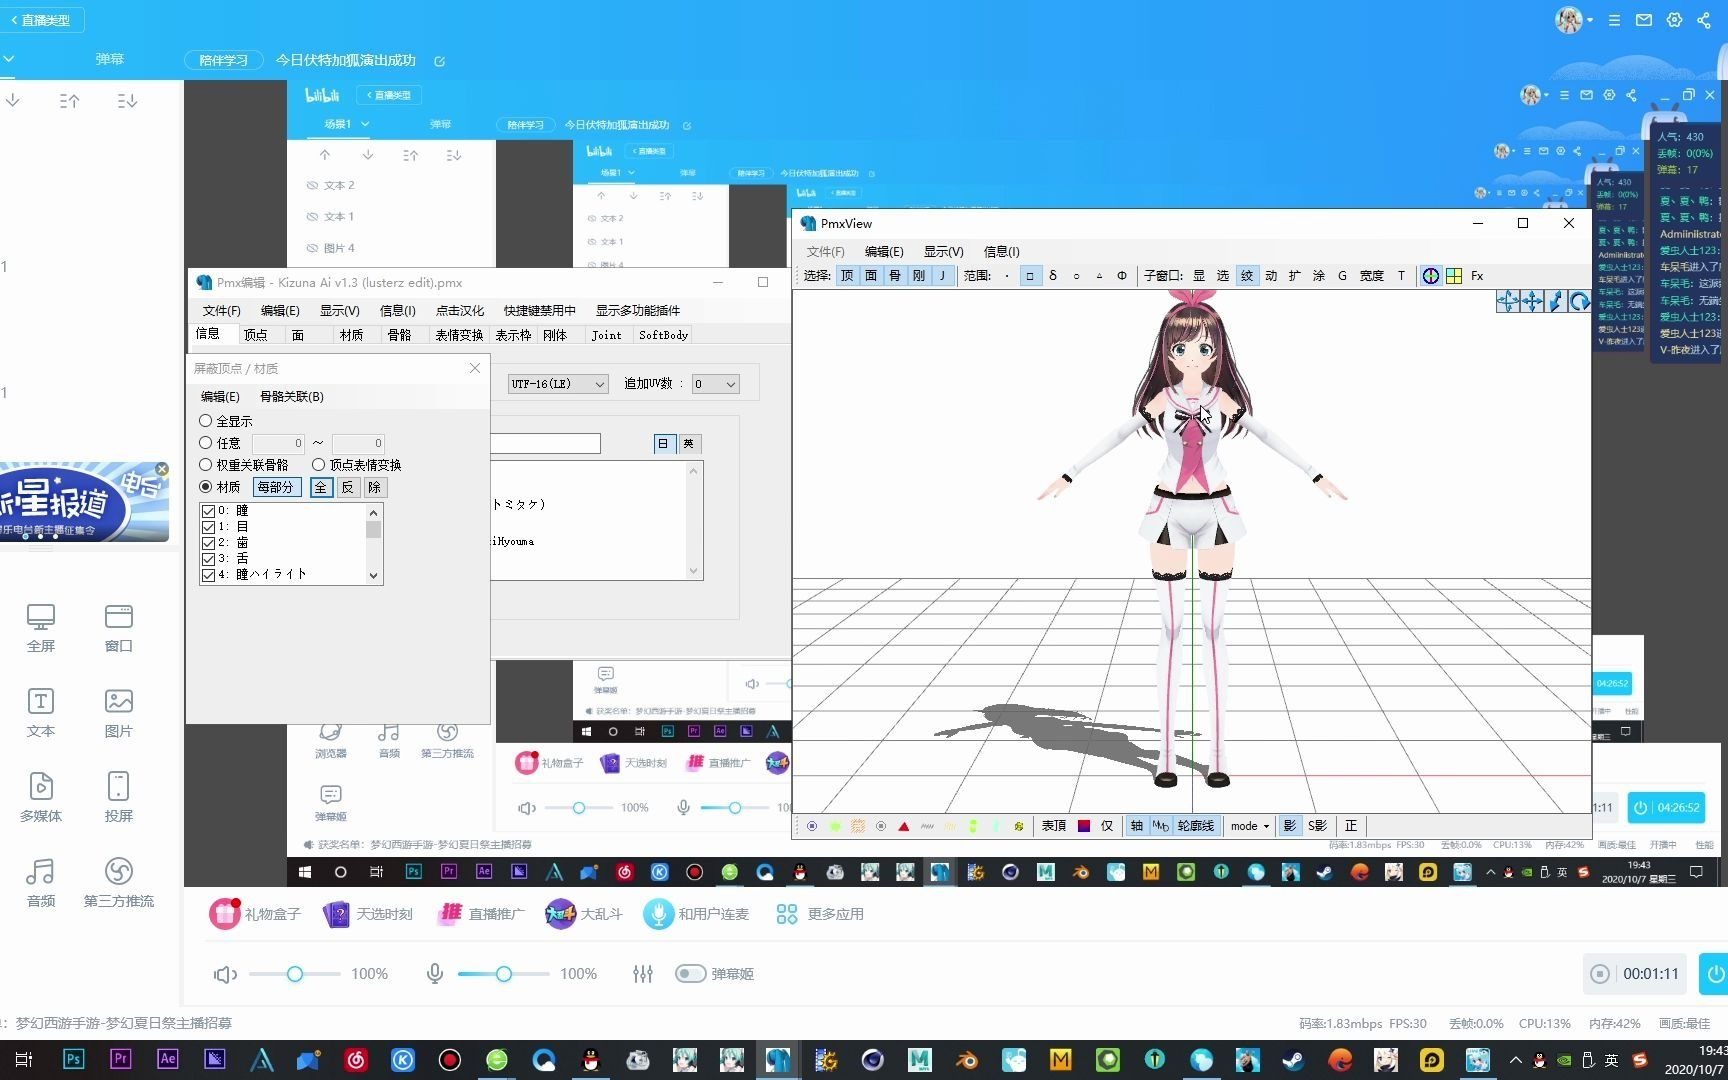Click the 除 remove button
Screen dimensions: 1728x1080
374,487
